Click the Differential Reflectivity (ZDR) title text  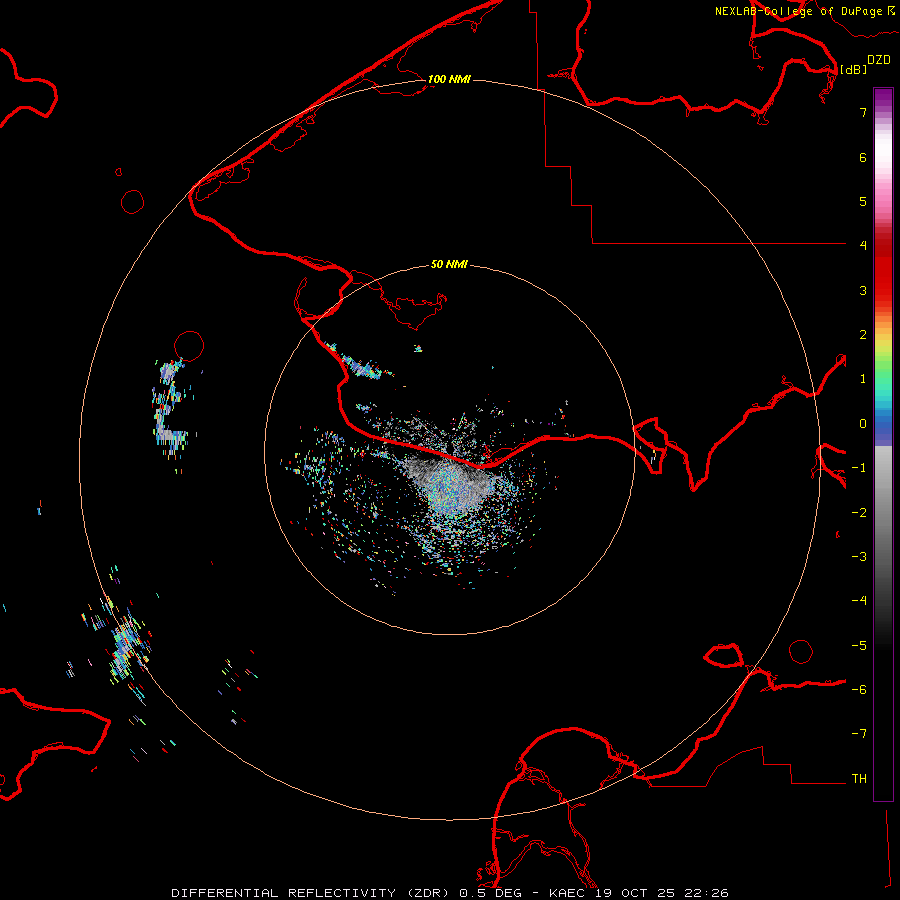311,893
